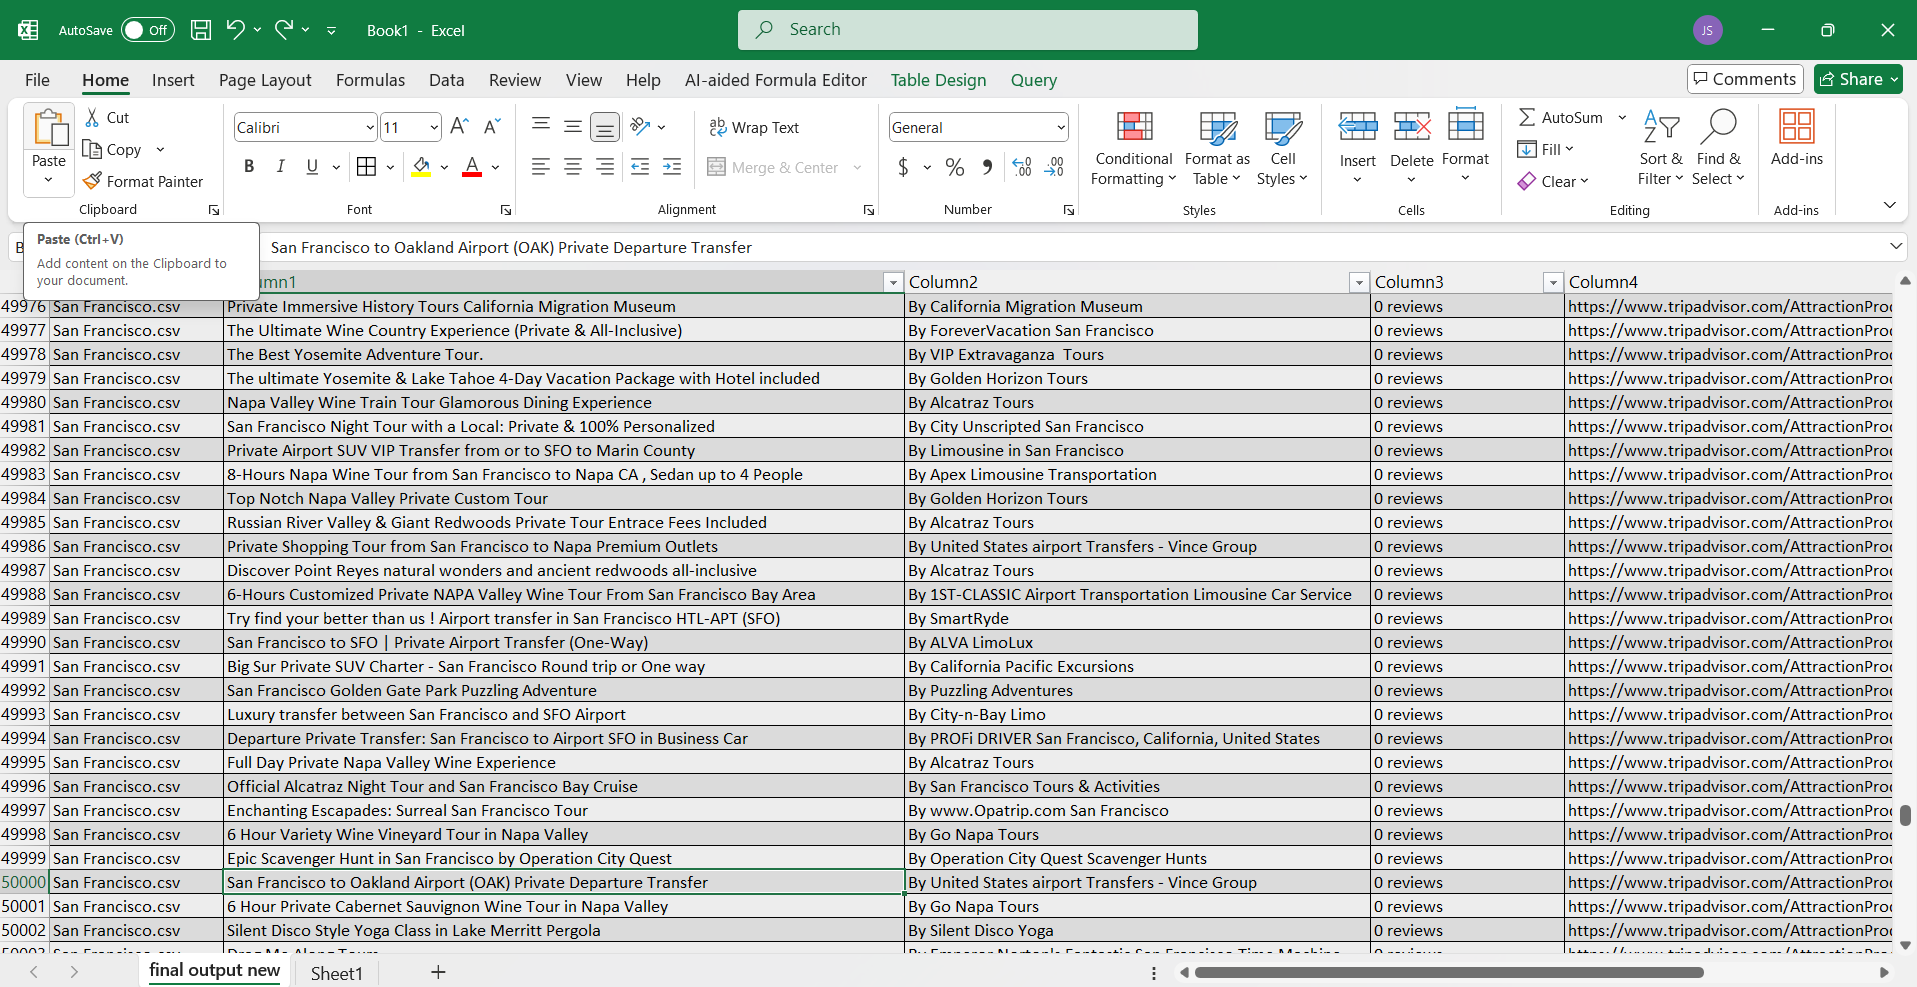Screen dimensions: 1917x987
Task: Apply red Font Color
Action: [472, 167]
